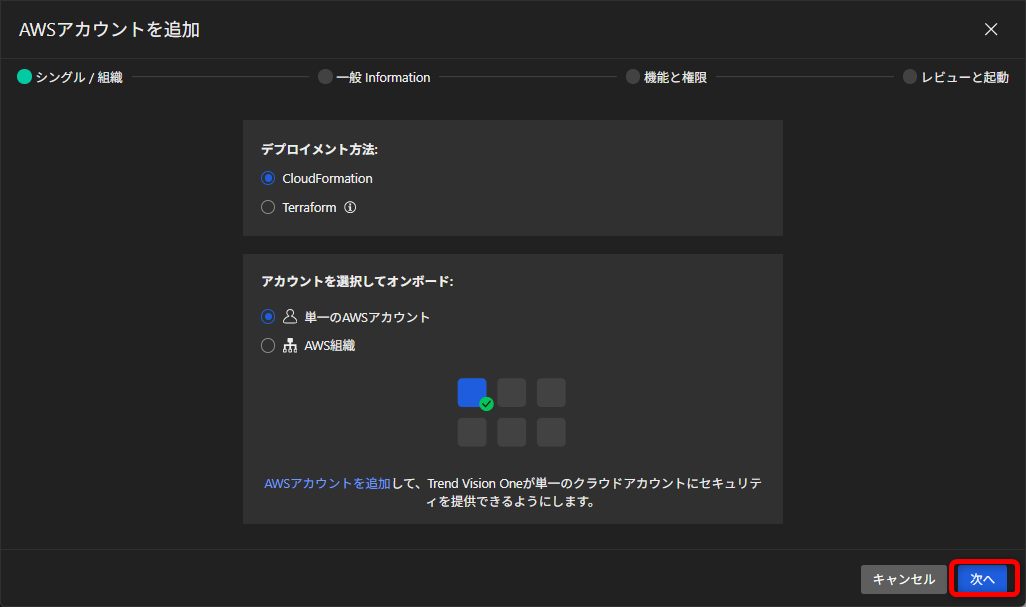Select the CloudFormation radio button
Viewport: 1026px width, 607px height.
(x=268, y=179)
